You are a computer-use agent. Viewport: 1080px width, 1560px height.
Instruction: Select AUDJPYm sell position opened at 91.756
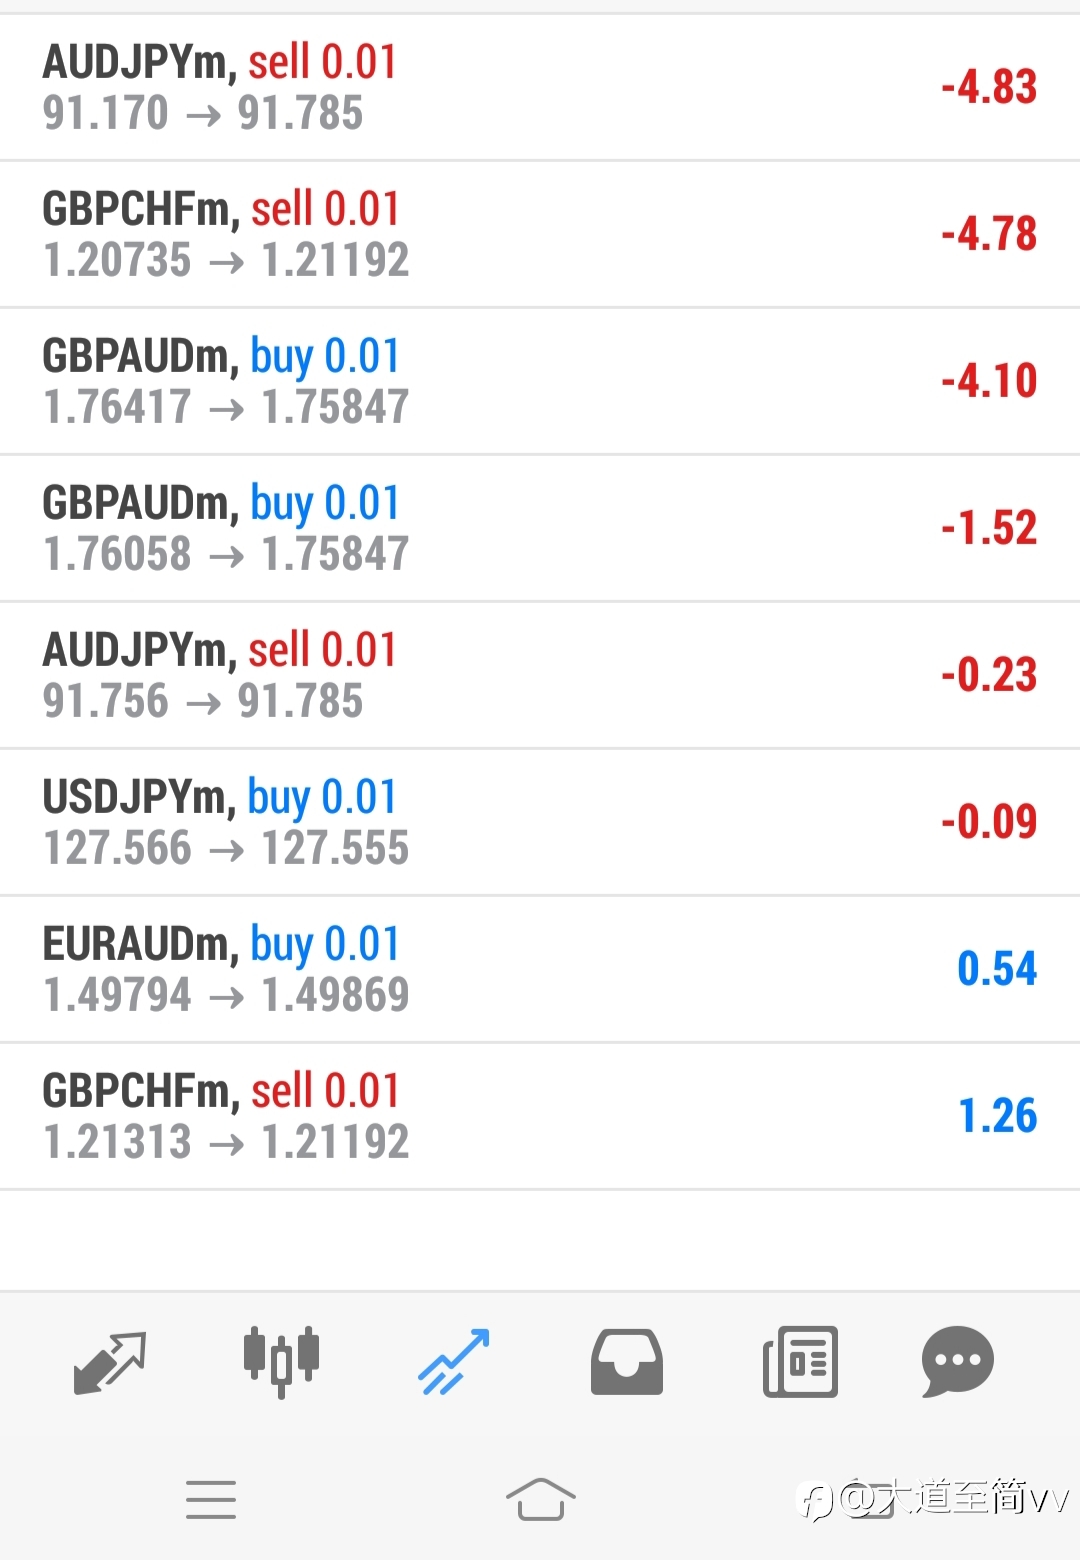pos(540,675)
